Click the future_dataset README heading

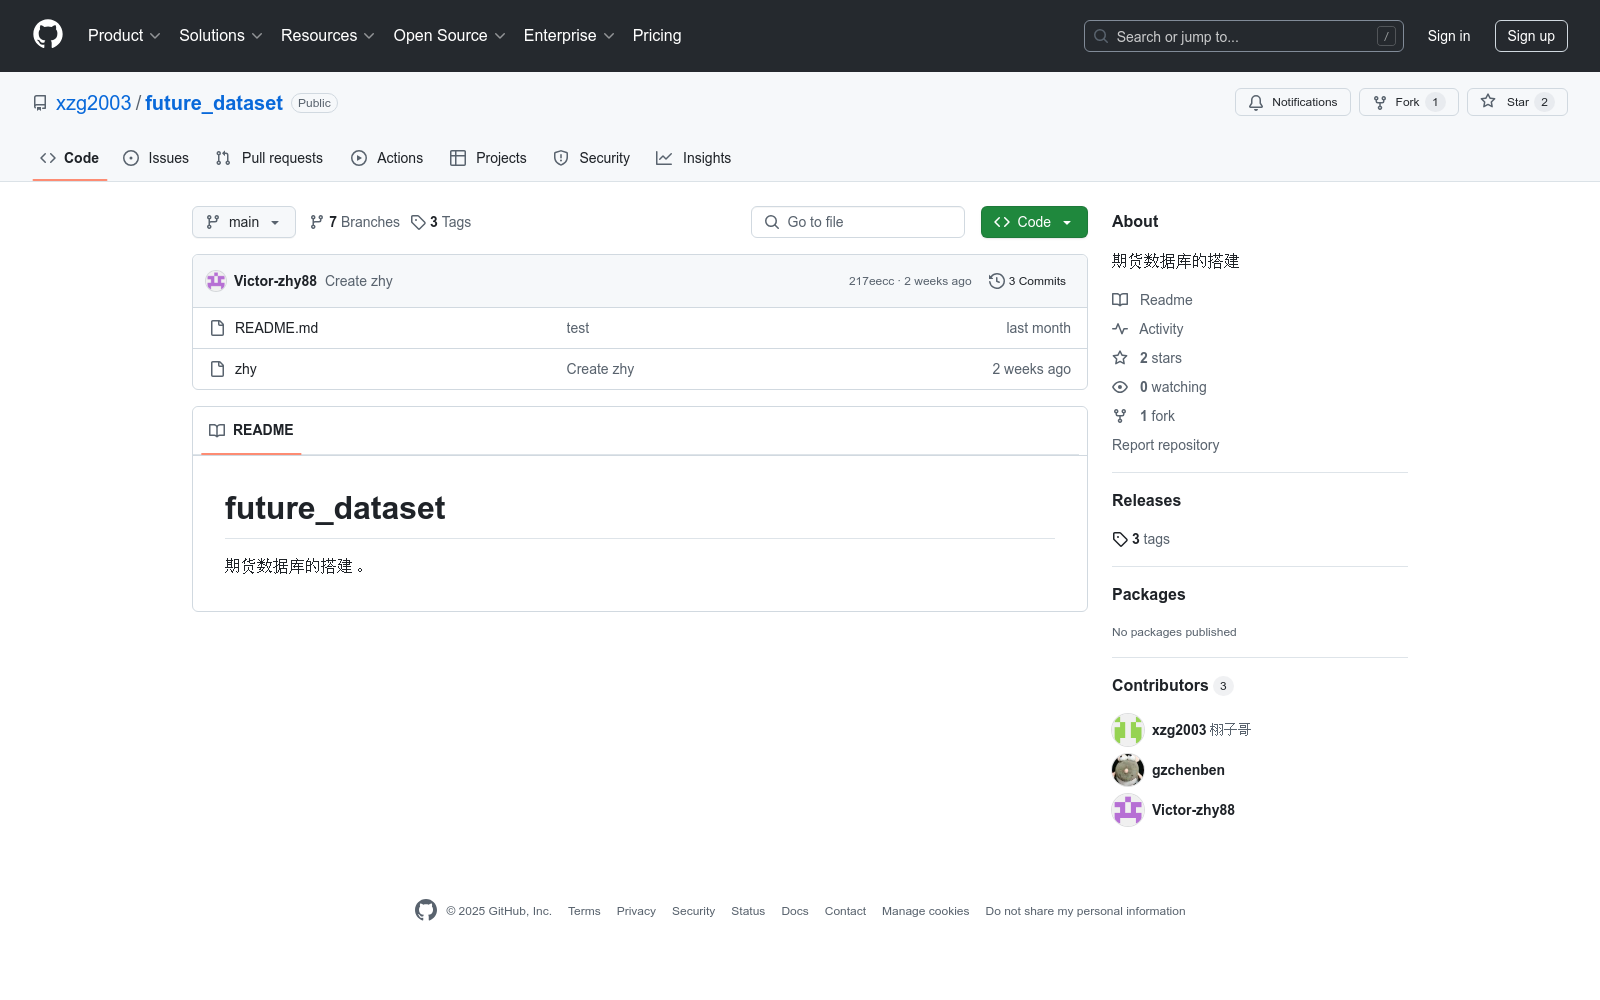click(335, 508)
